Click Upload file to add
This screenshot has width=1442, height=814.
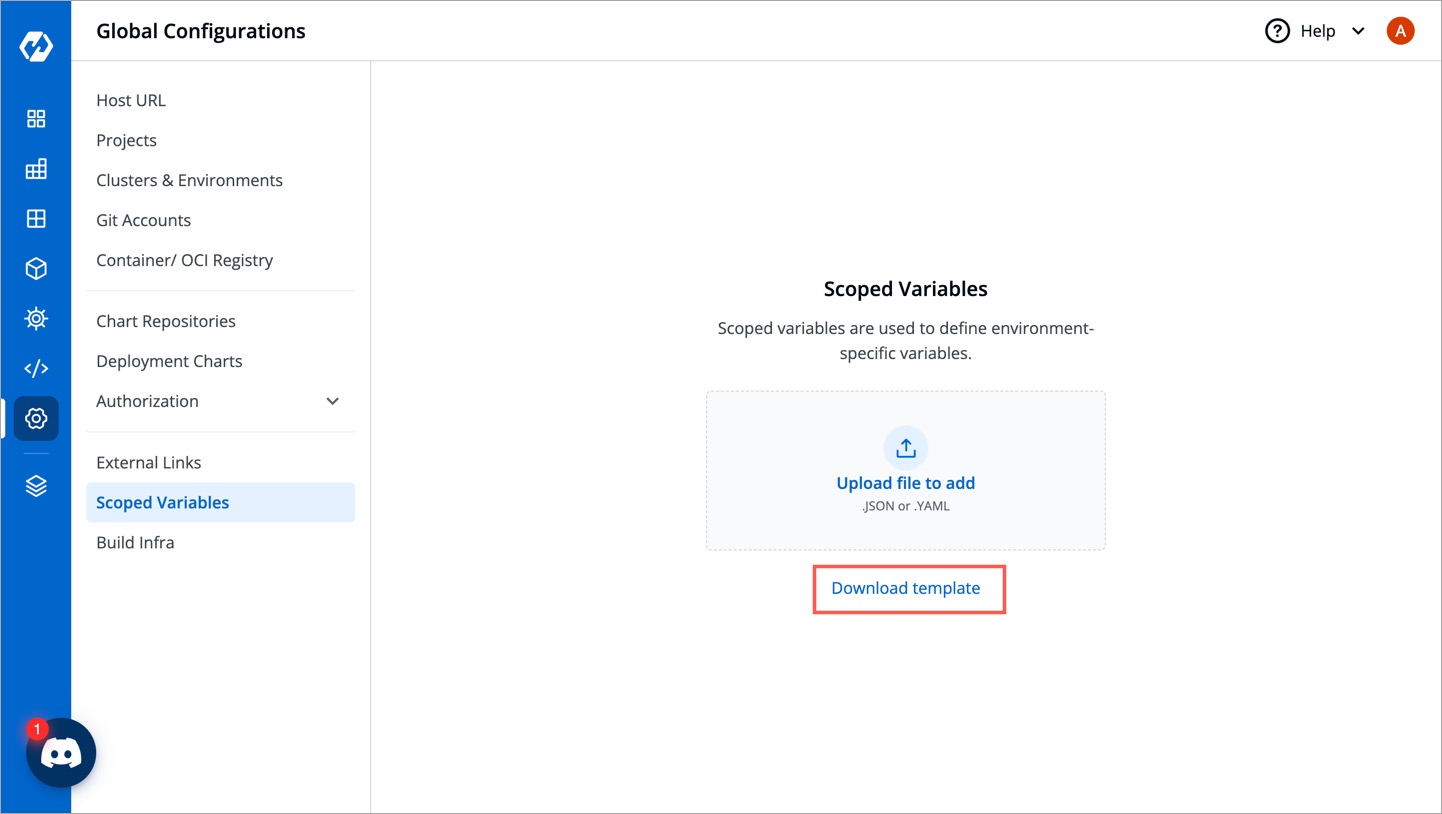[x=905, y=482]
